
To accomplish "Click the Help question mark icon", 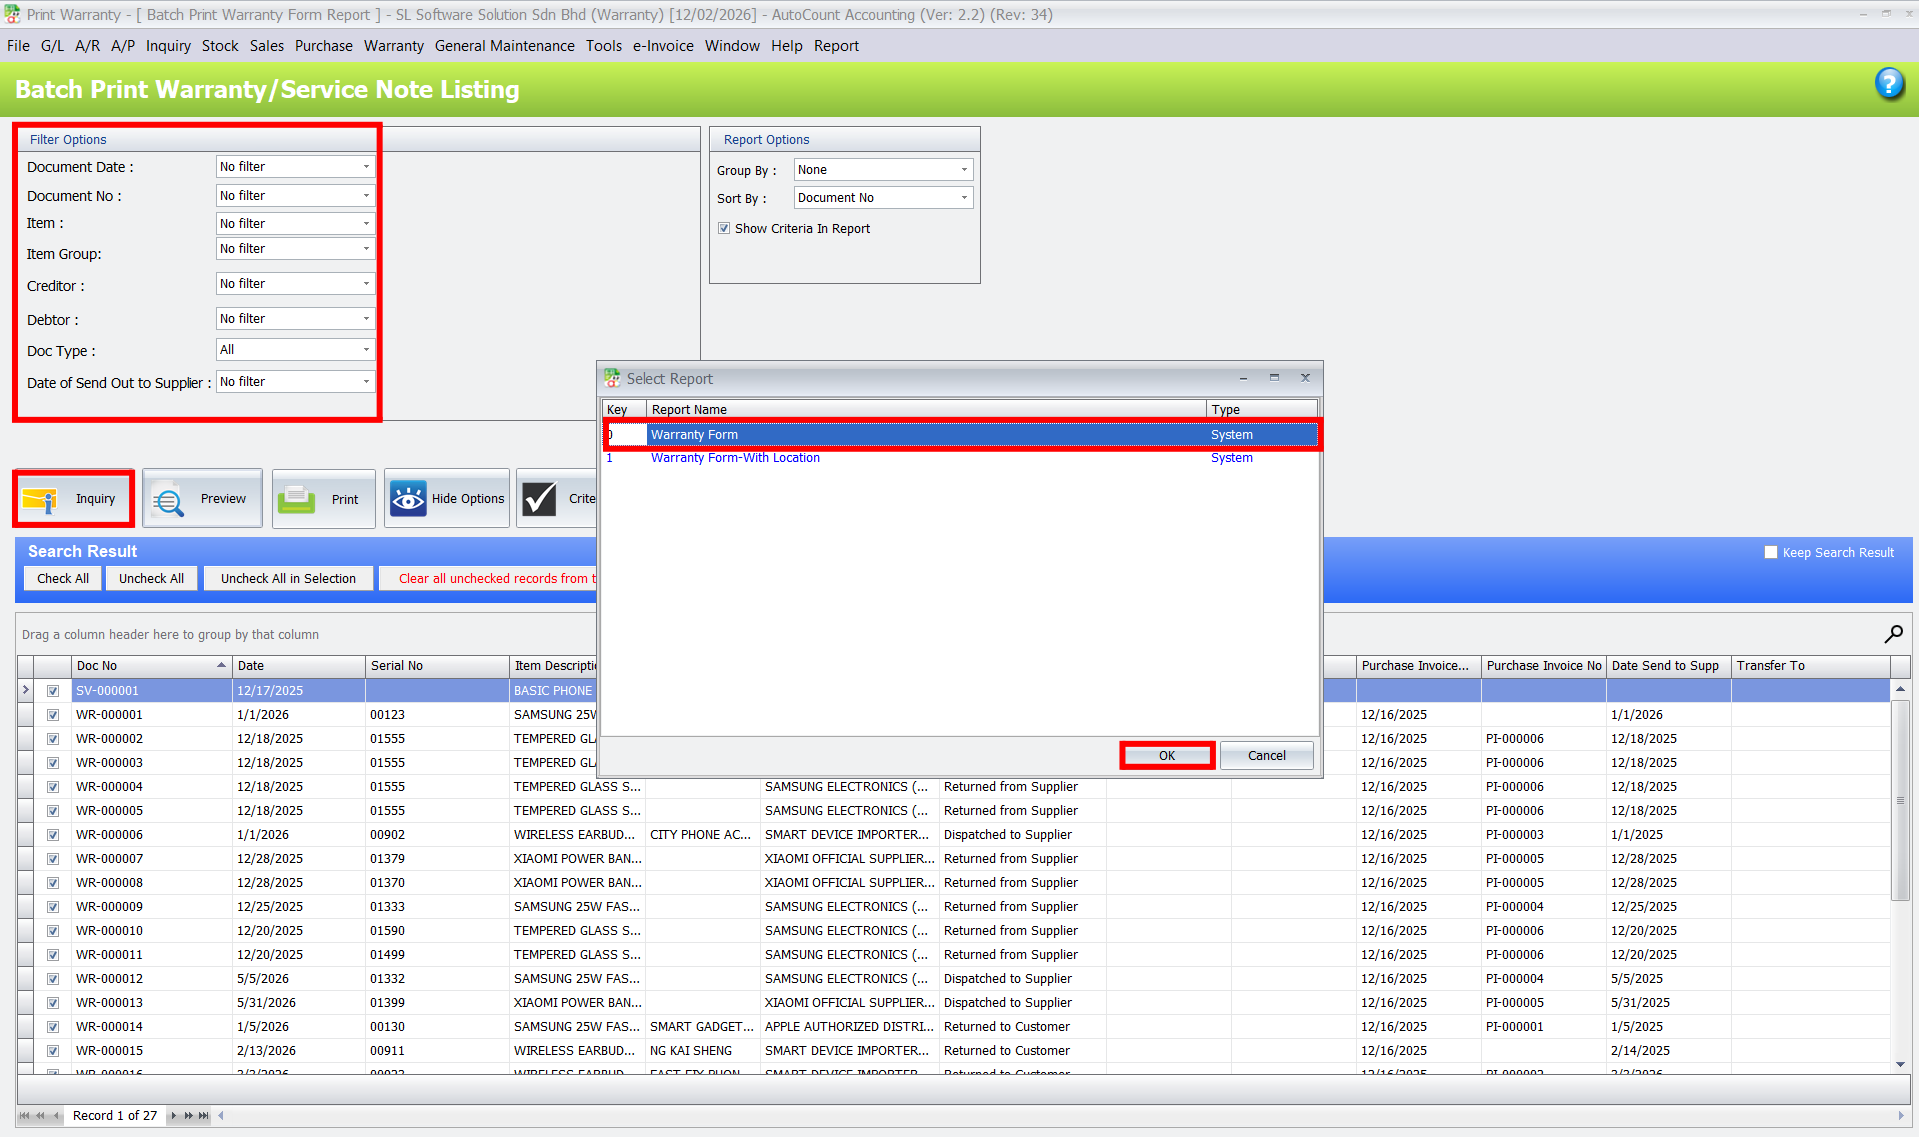I will (1889, 85).
